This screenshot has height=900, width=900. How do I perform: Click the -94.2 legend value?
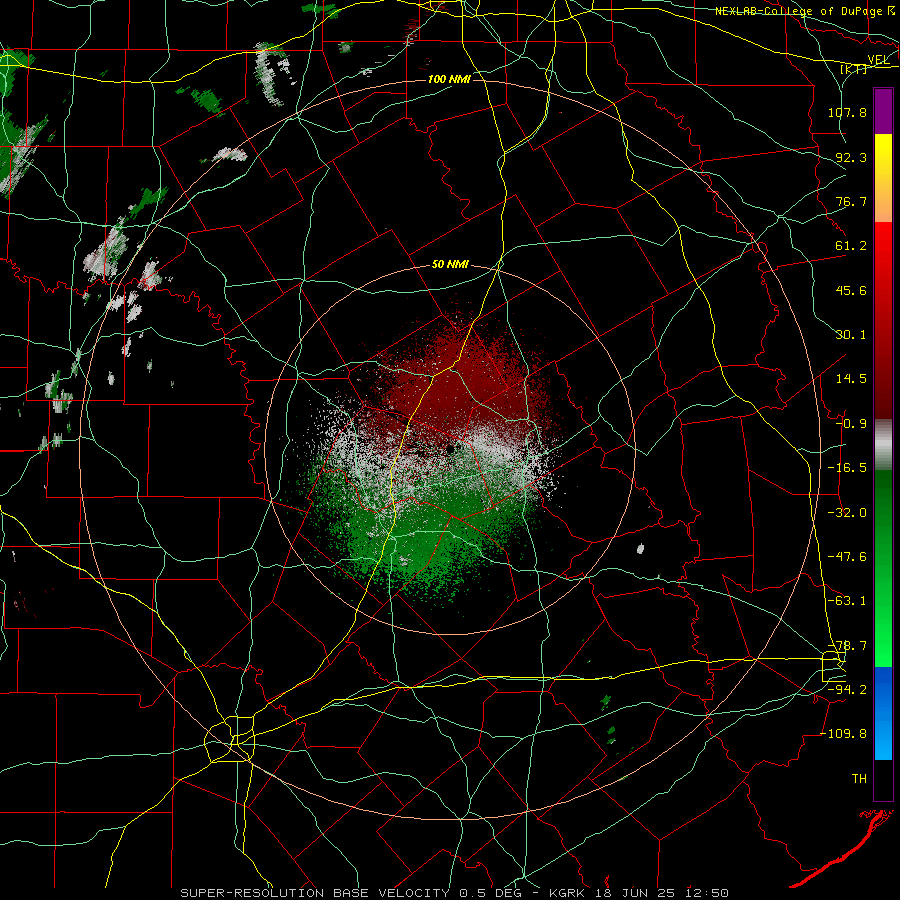[847, 690]
